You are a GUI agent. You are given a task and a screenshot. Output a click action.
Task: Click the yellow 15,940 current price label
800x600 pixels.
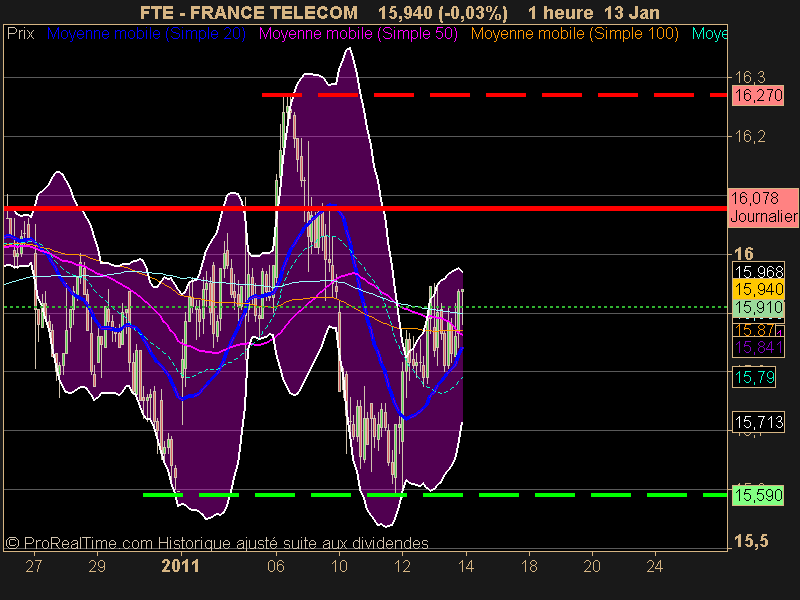[x=759, y=289]
